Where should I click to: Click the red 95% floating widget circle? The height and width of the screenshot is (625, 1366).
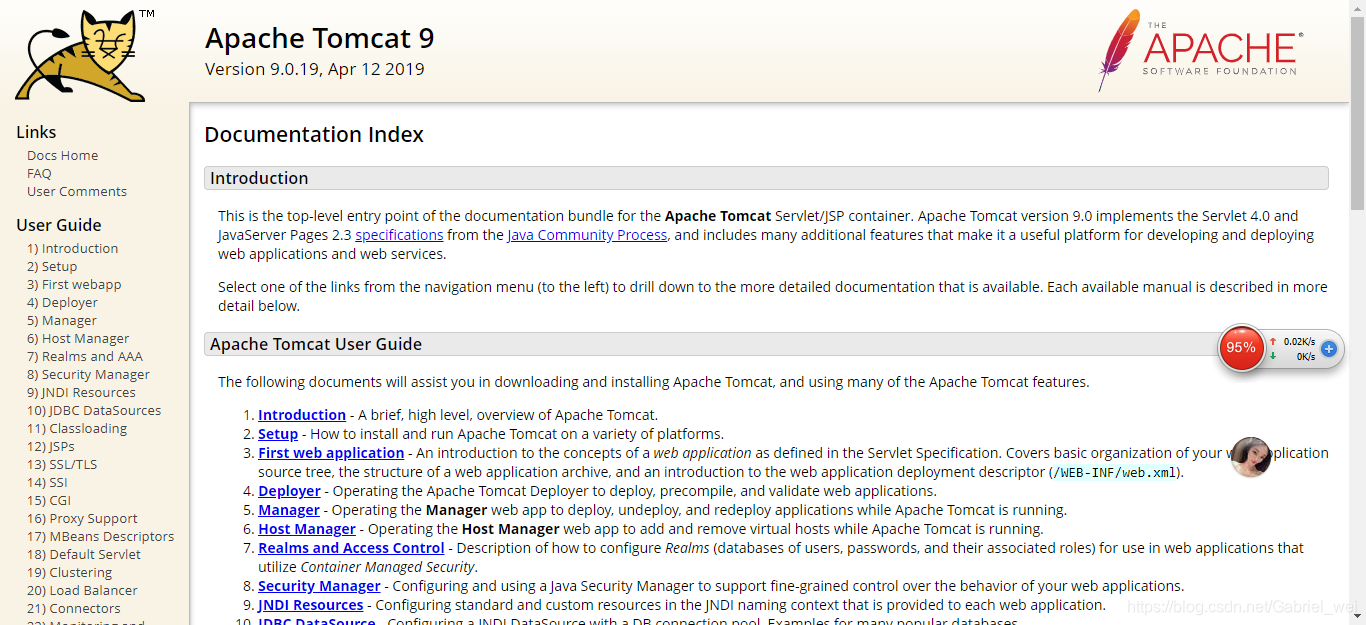pos(1241,348)
